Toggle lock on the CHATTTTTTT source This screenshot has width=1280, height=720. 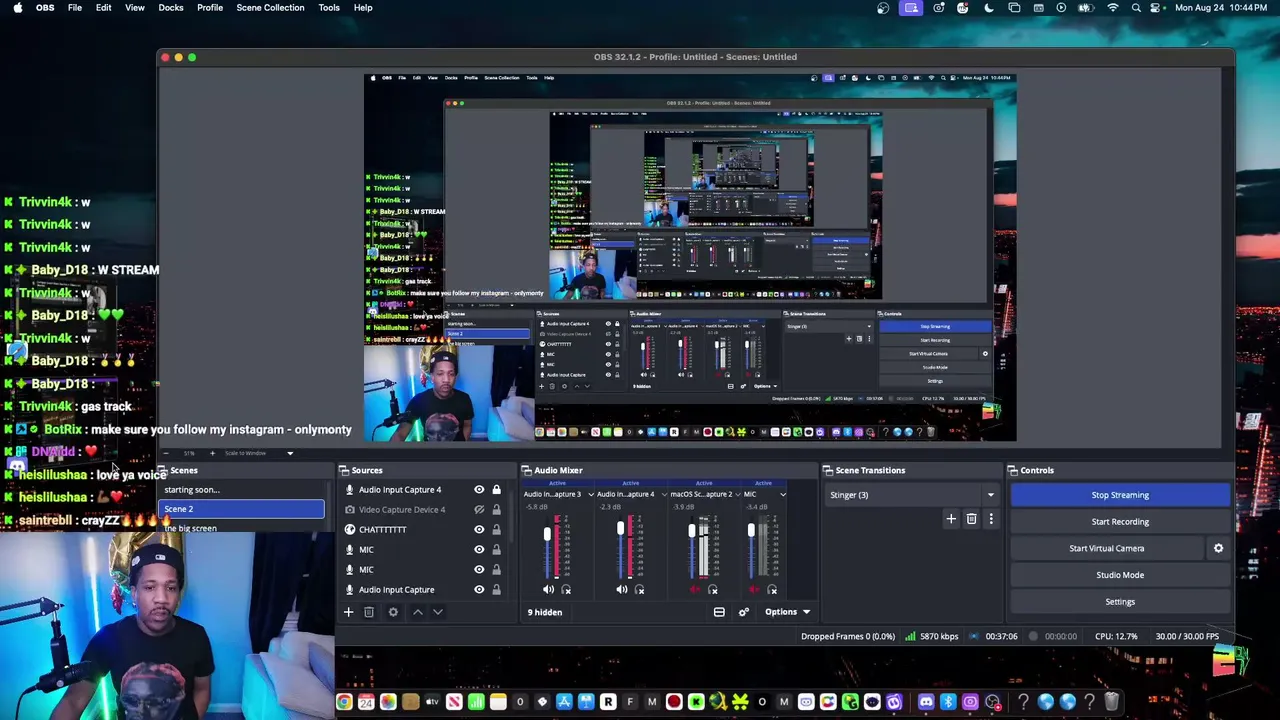[x=496, y=530]
